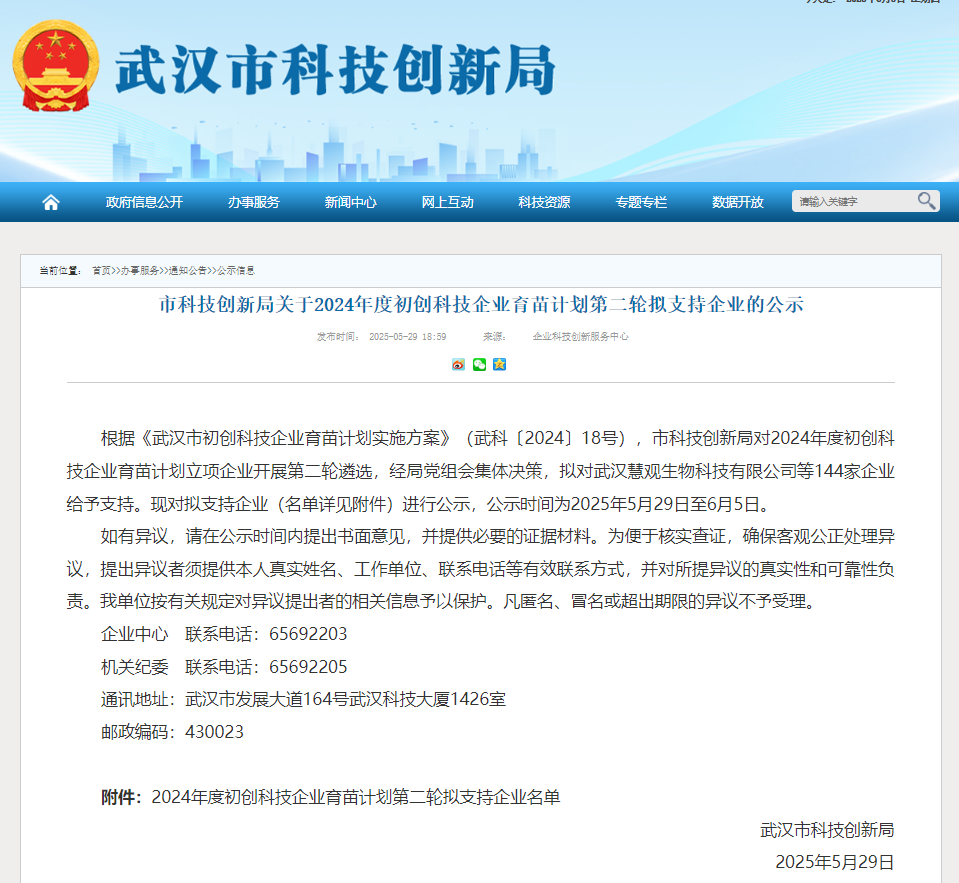The image size is (959, 883).
Task: Open attachment 2024年度初创科技企业育苗计划第二轮拟支持企业名单
Action: coord(355,797)
